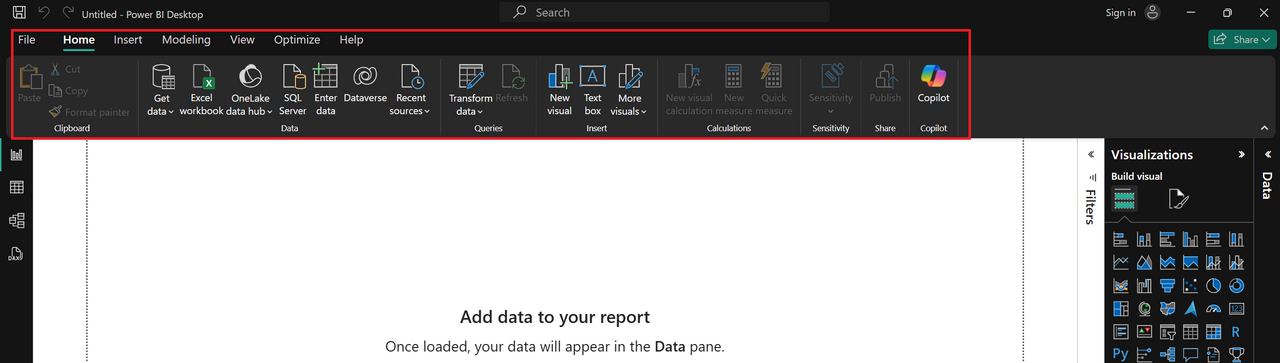Viewport: 1280px width, 363px height.
Task: Expand the Data pane
Action: (1267, 154)
